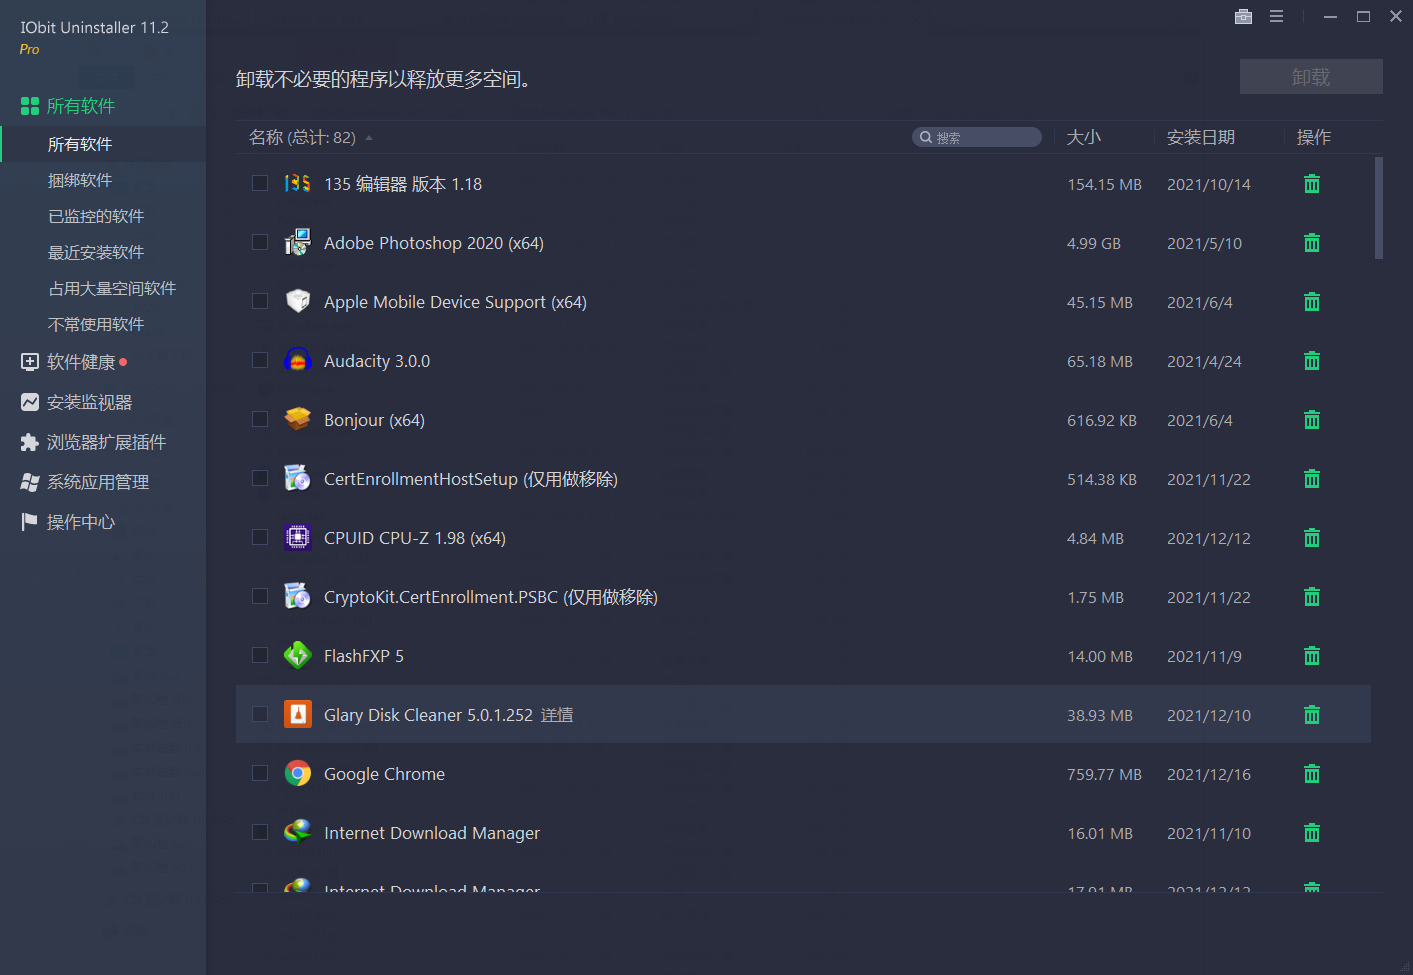Open the toolbox briefcase icon in title bar
Image resolution: width=1413 pixels, height=975 pixels.
pos(1243,16)
